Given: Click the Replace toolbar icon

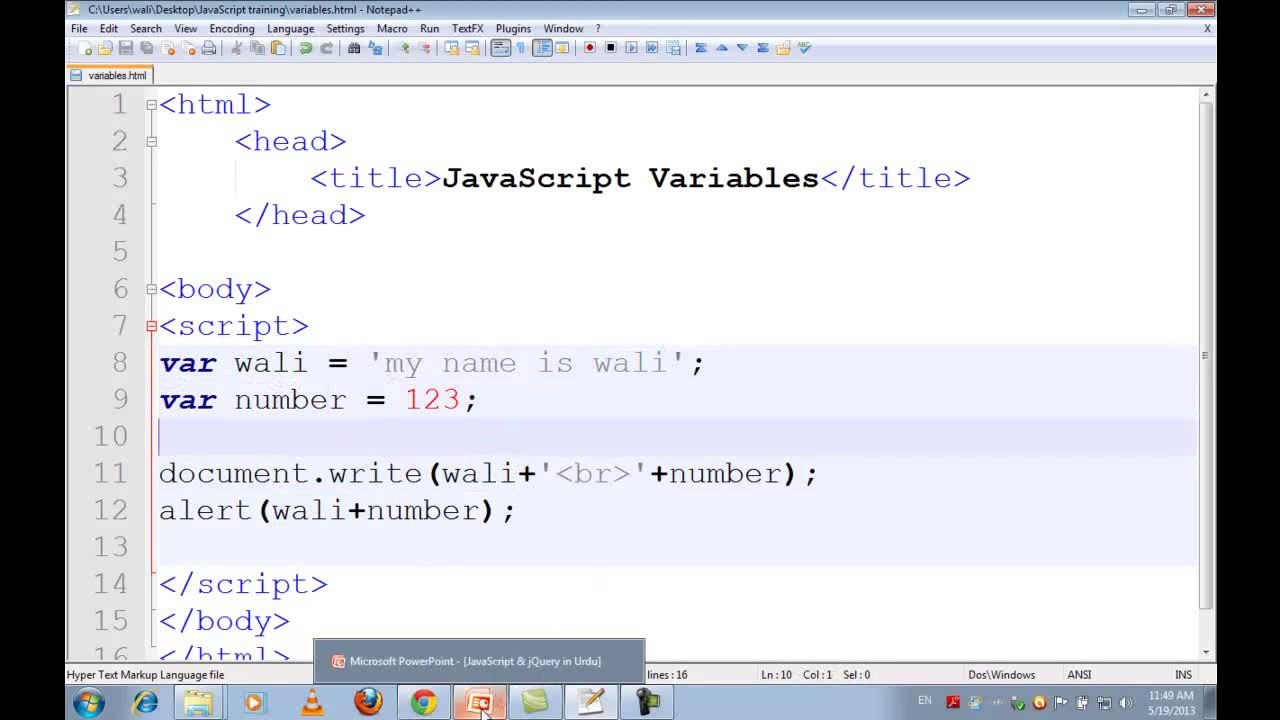Looking at the screenshot, I should [x=375, y=48].
